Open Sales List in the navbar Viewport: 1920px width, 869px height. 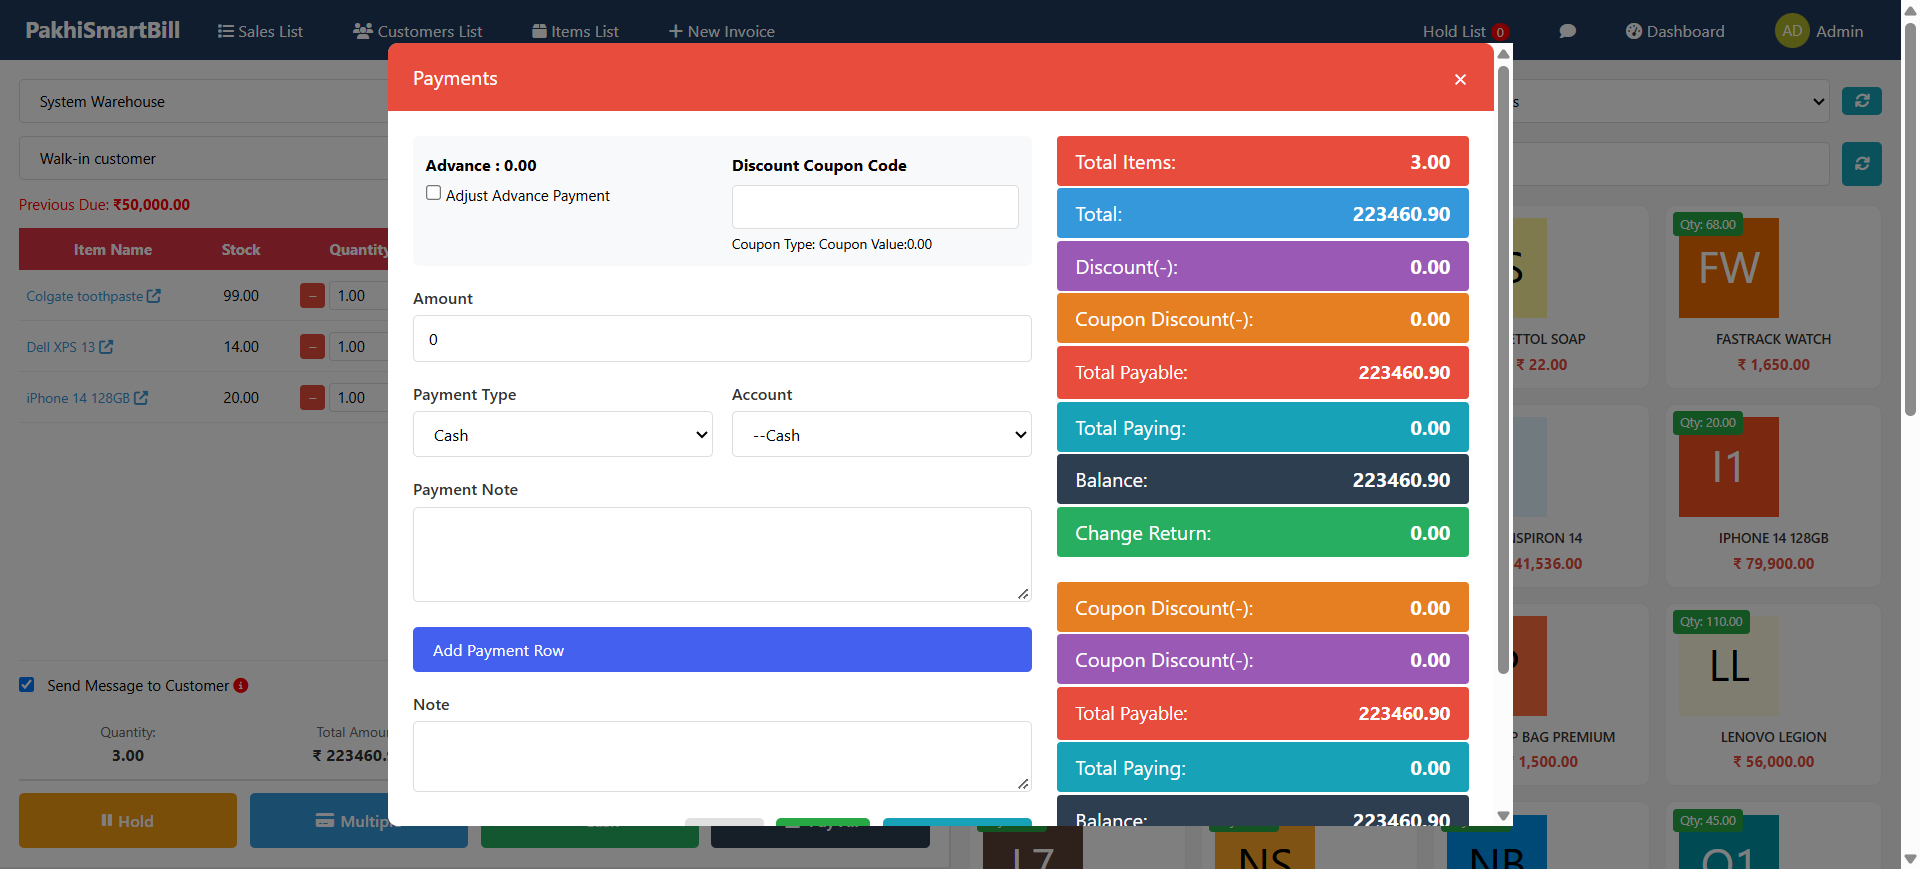(x=260, y=32)
